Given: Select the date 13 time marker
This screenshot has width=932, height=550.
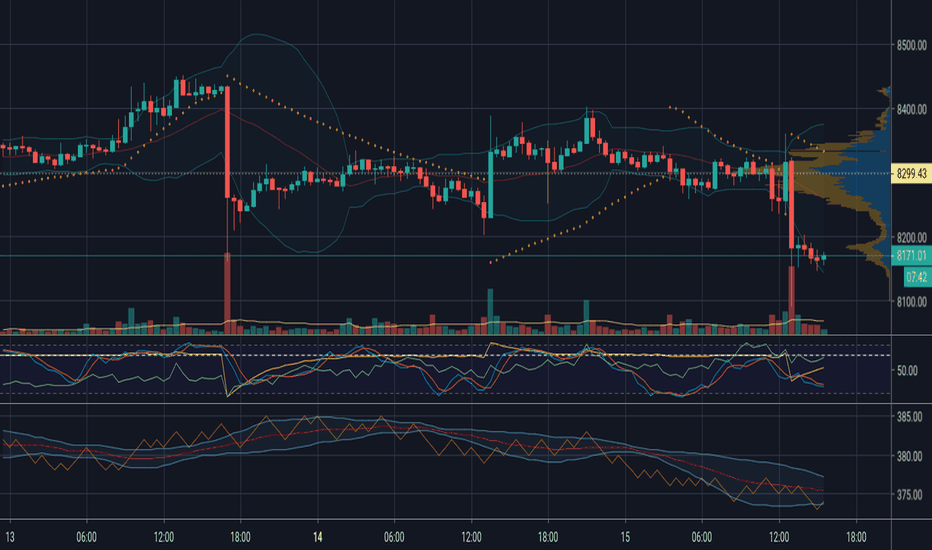Looking at the screenshot, I should 10,538.
